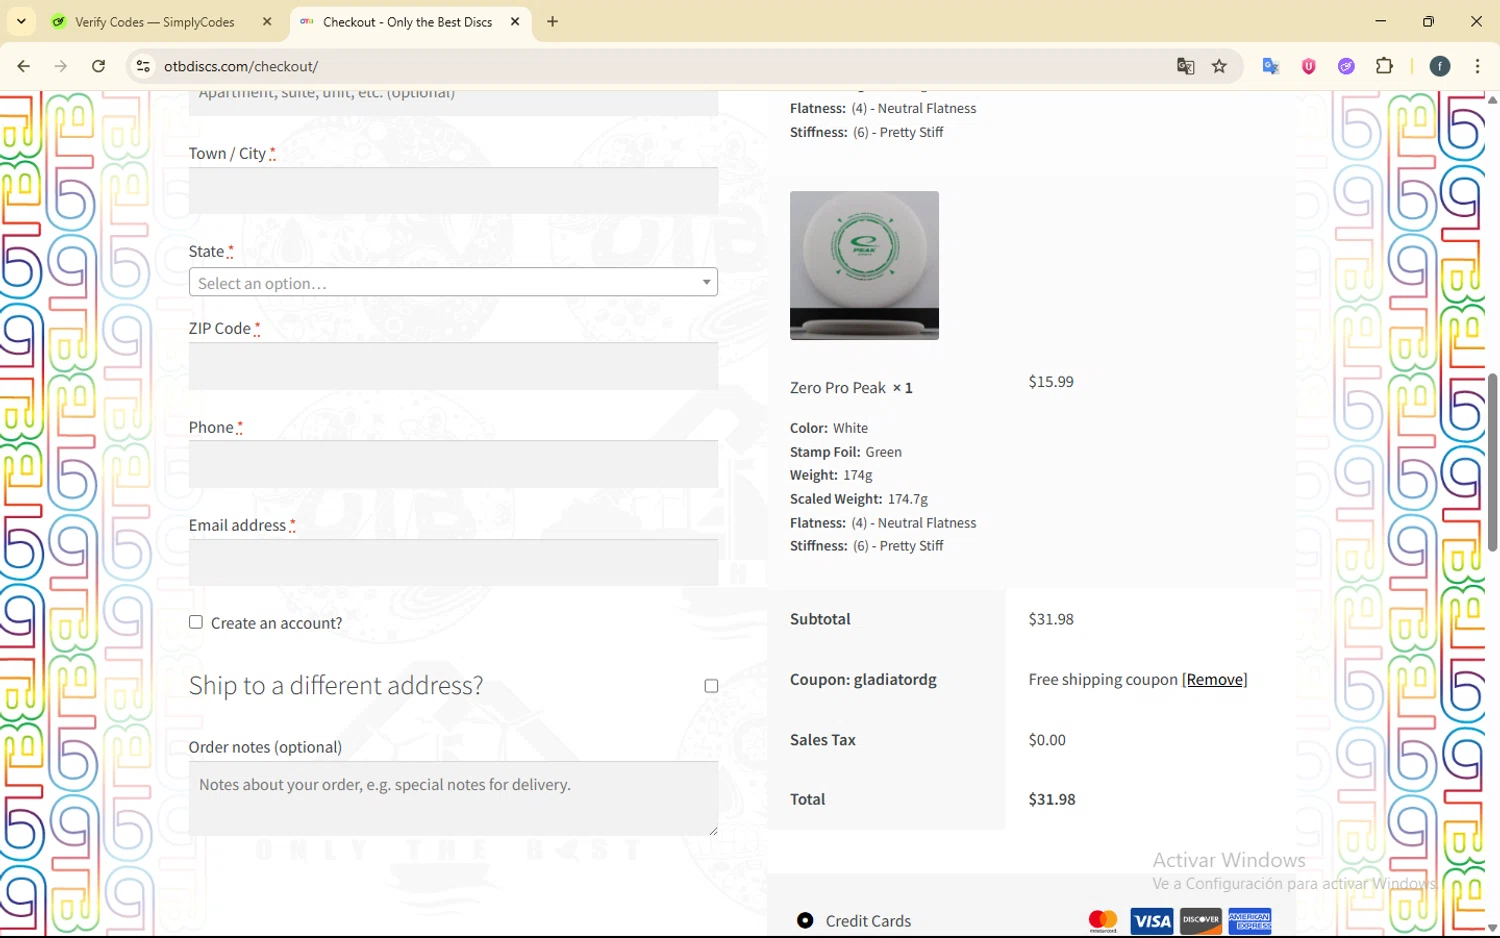The image size is (1500, 938).
Task: Click the Scaled Weight: 174.7g text
Action: pyautogui.click(x=859, y=499)
